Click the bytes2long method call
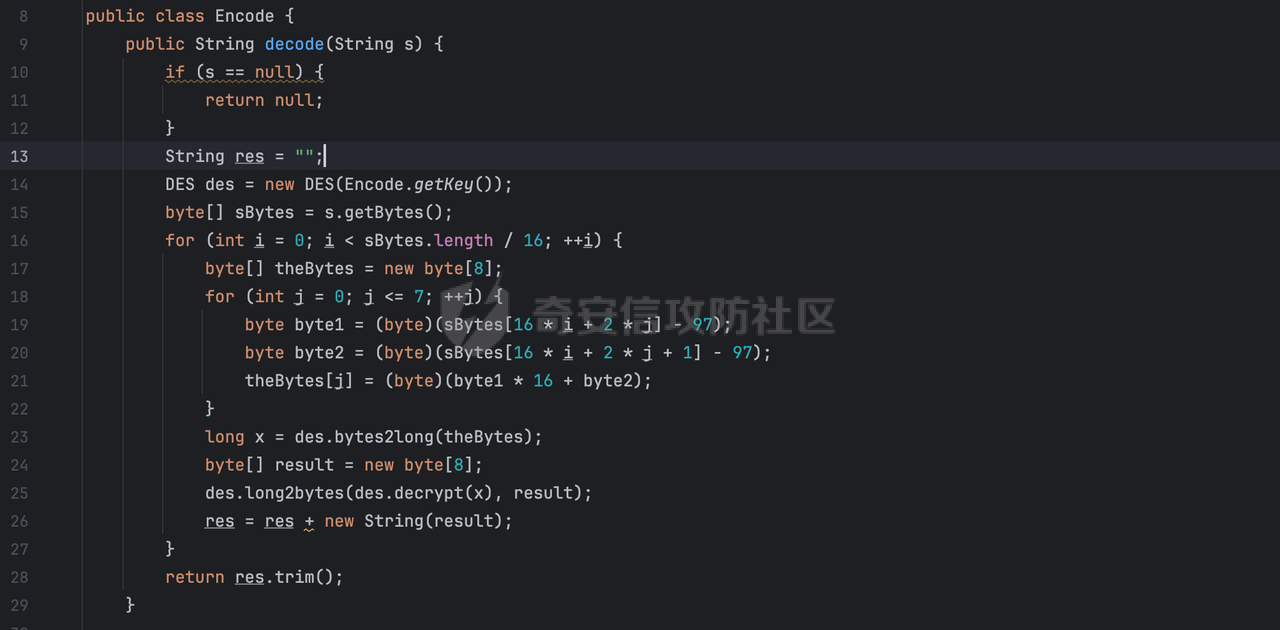 [388, 437]
